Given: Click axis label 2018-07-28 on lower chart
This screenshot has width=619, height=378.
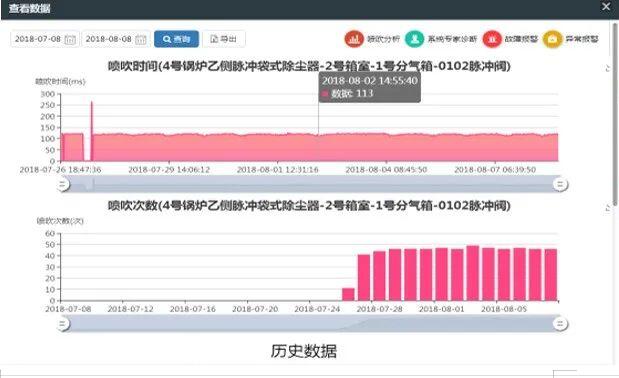Looking at the screenshot, I should point(379,309).
